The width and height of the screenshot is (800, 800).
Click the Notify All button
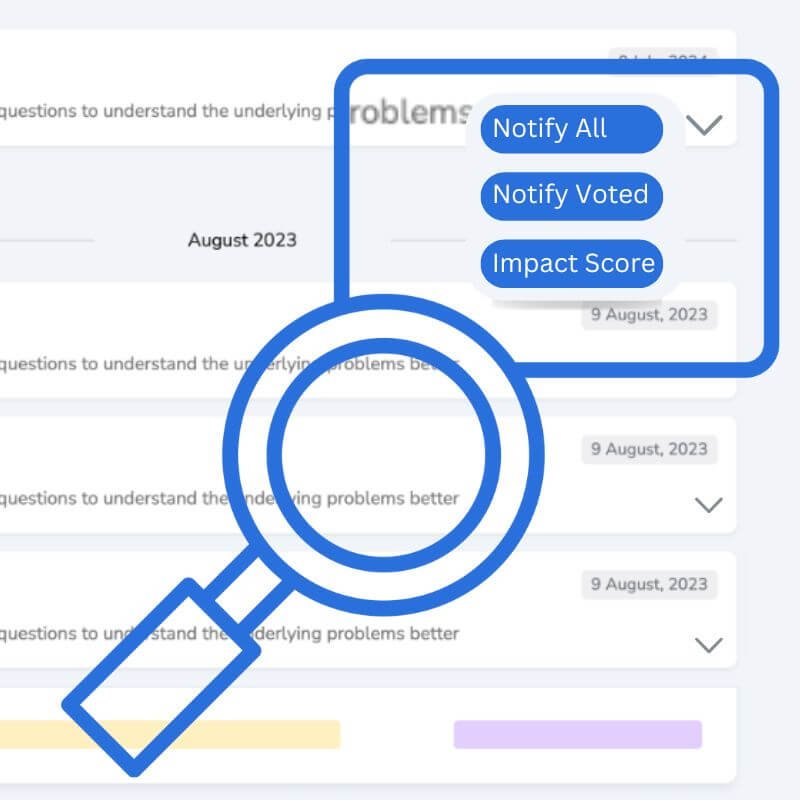[571, 129]
